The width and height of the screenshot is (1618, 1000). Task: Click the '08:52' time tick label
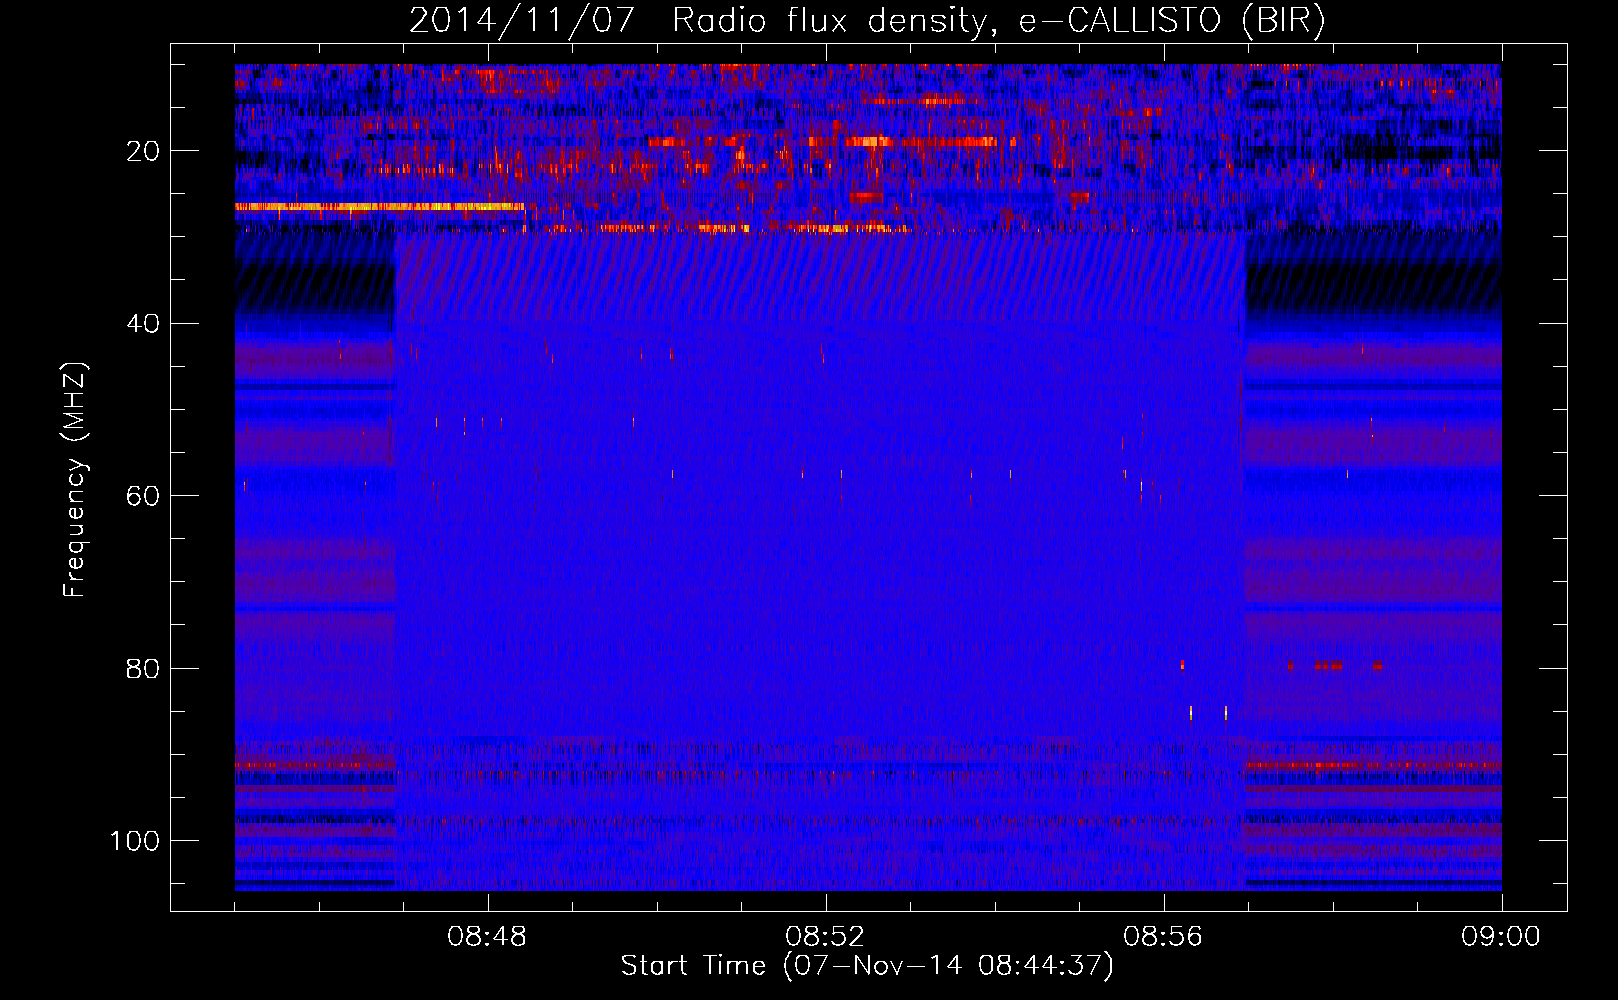(825, 937)
